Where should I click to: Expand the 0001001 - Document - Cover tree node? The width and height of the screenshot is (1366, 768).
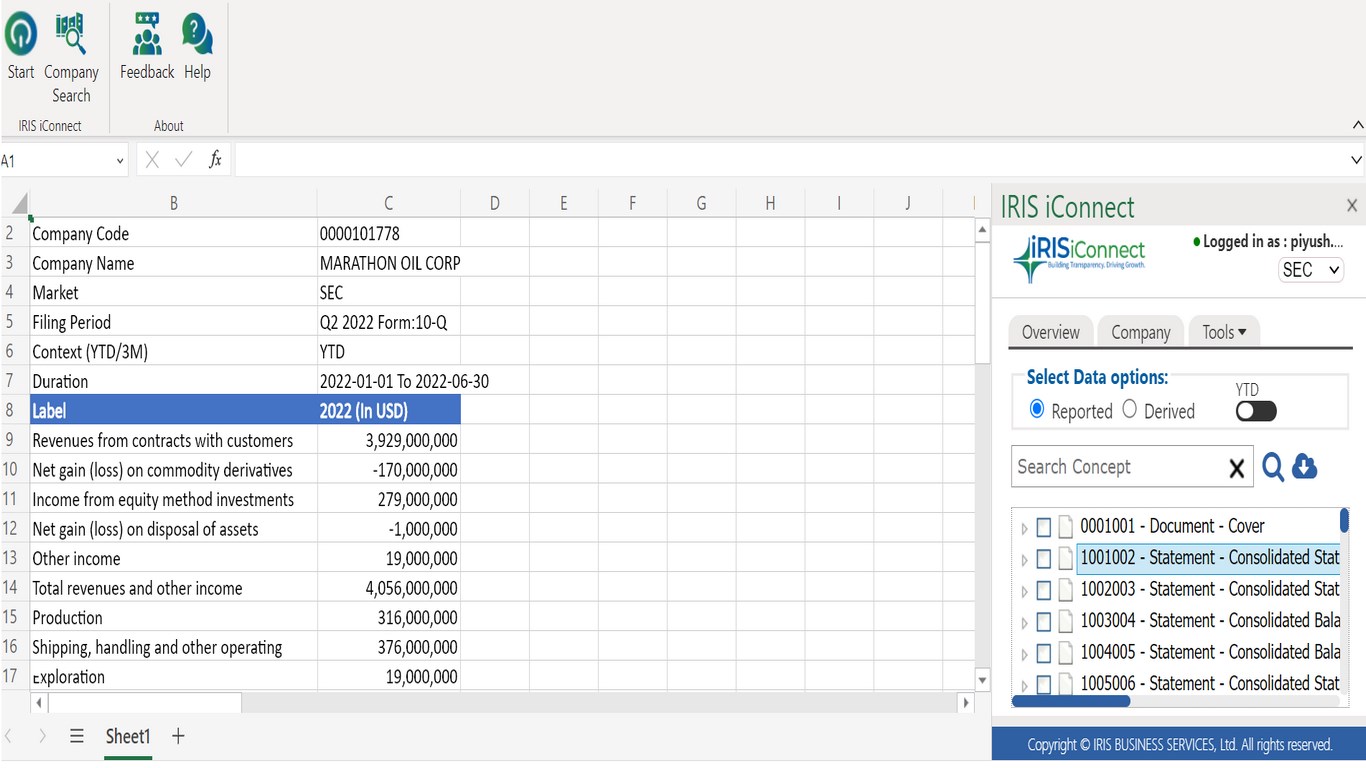1024,528
